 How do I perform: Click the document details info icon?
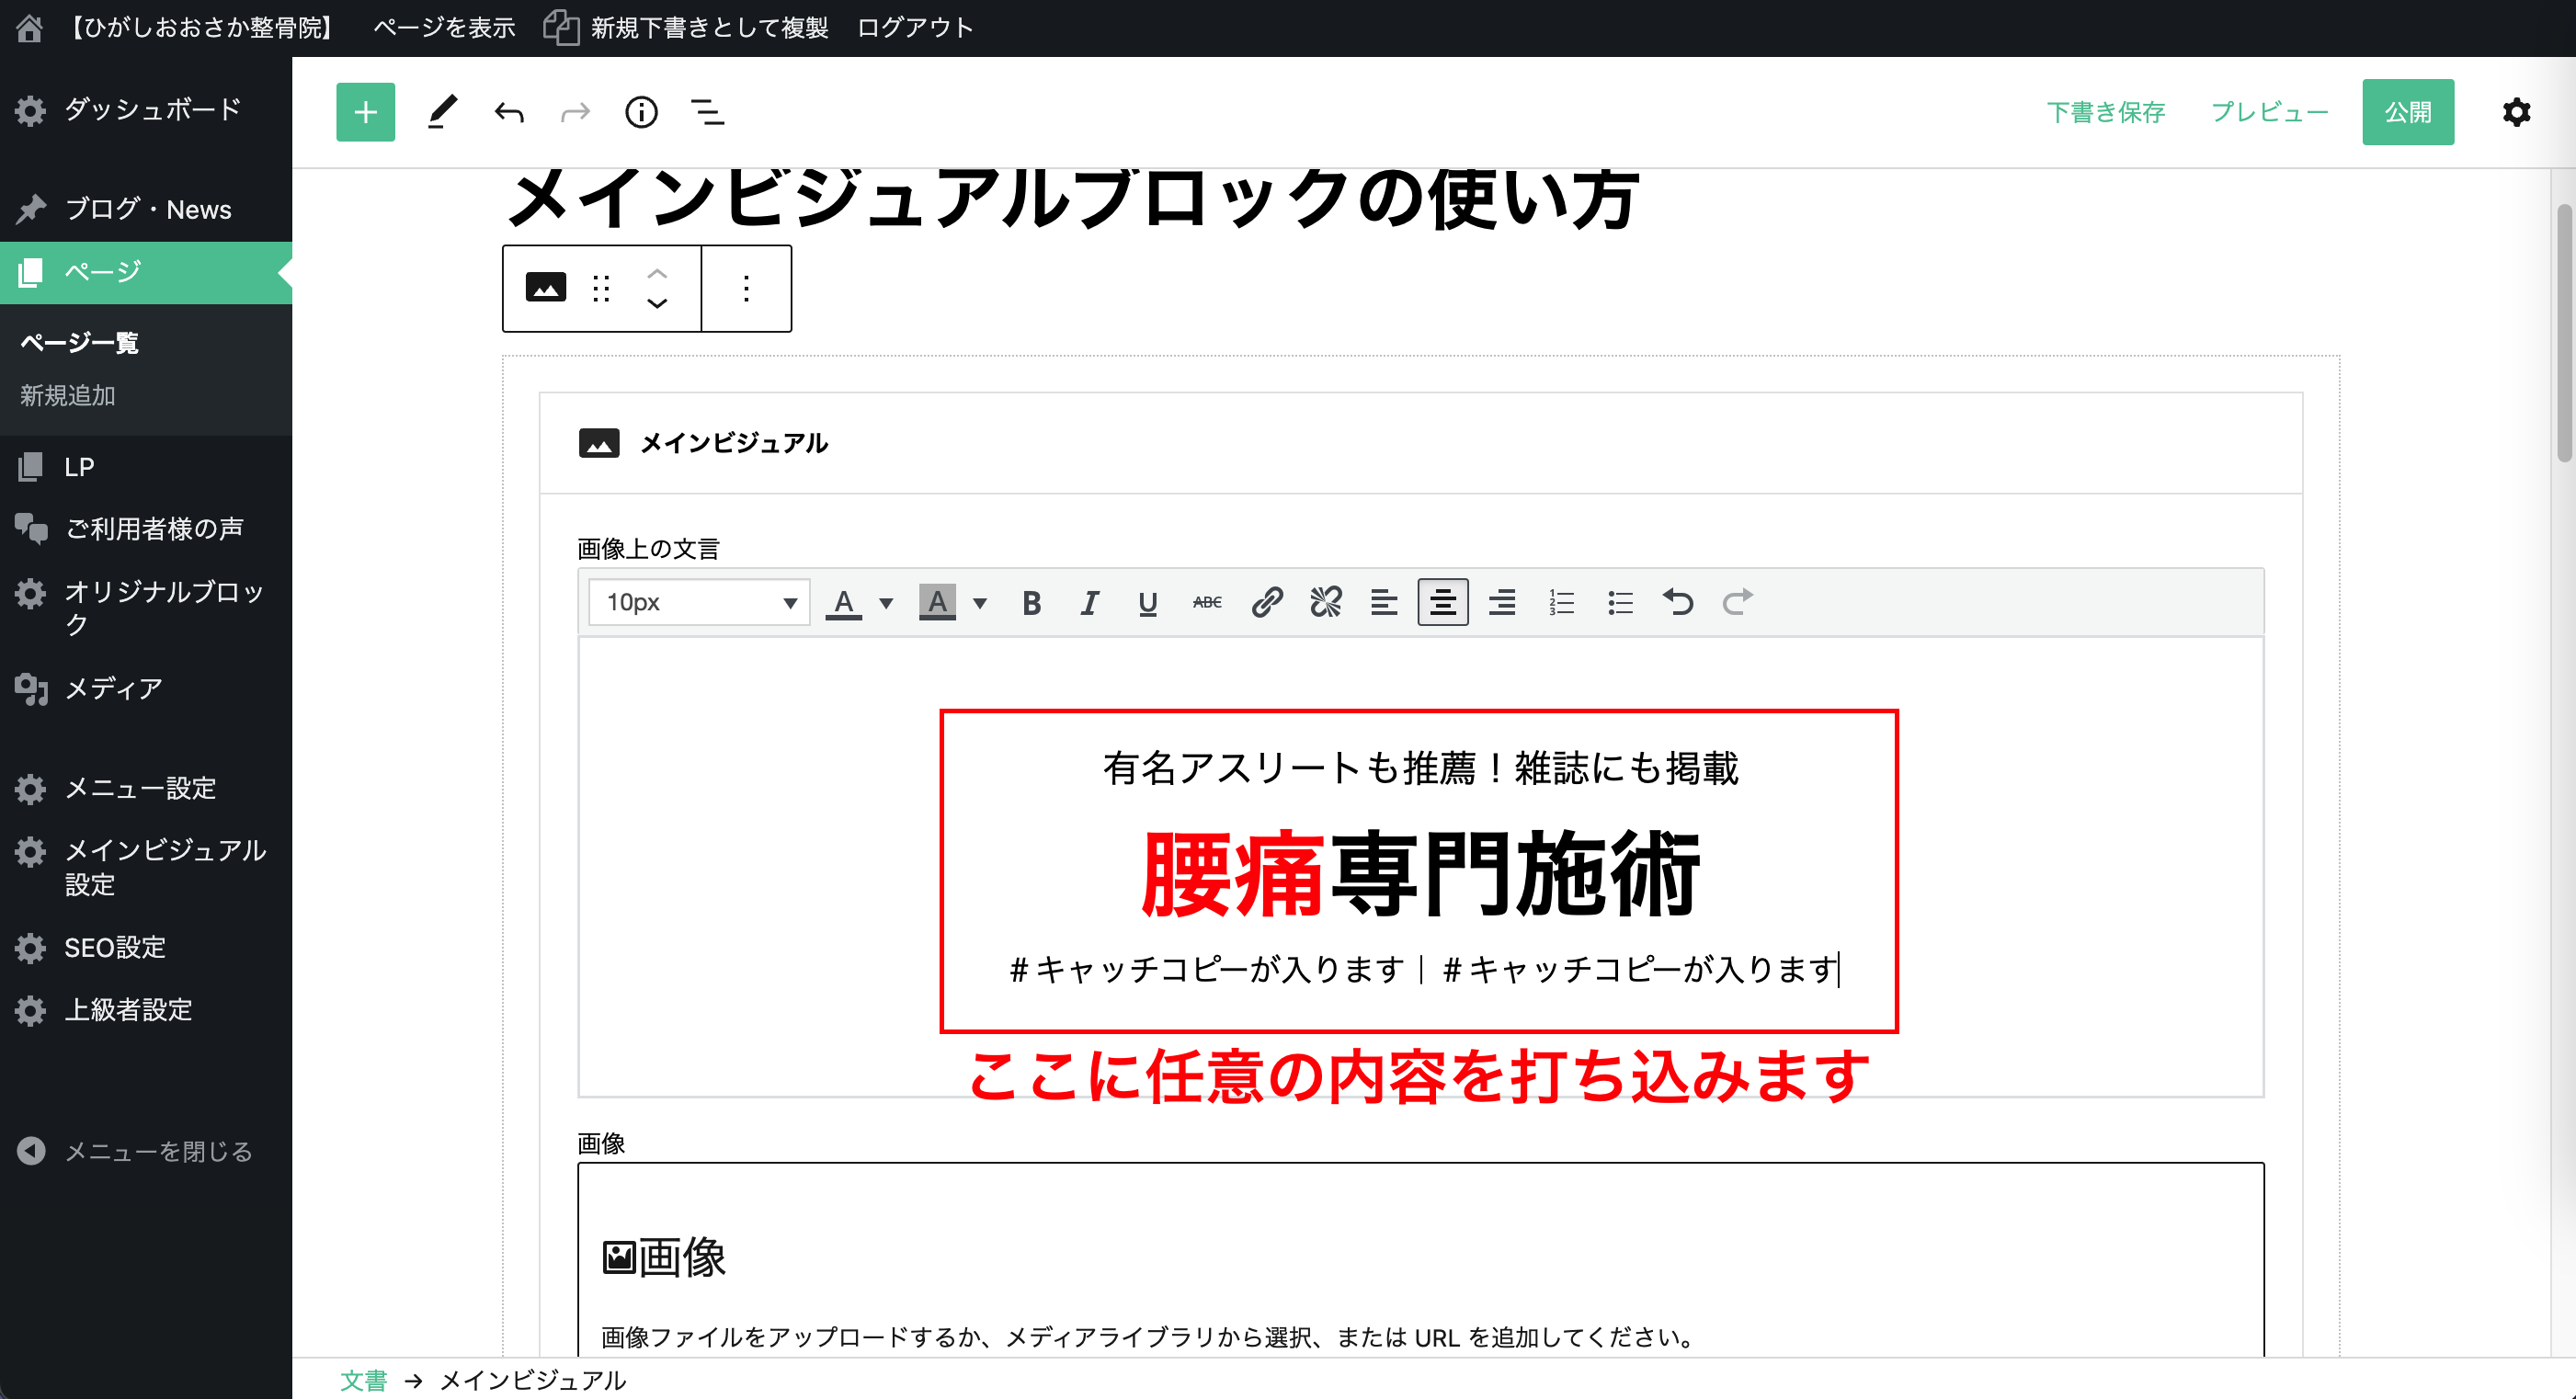tap(641, 112)
